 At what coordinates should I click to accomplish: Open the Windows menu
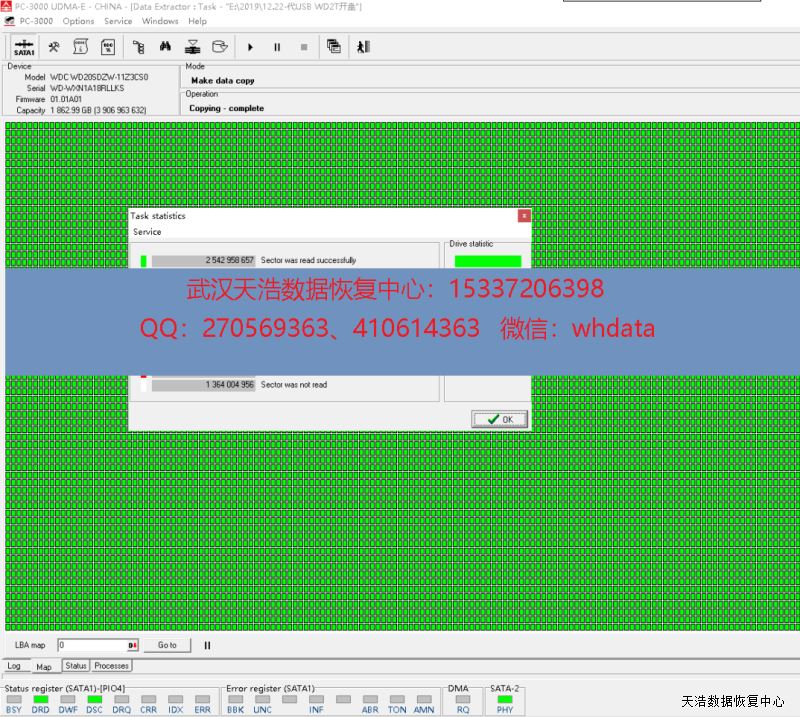160,21
